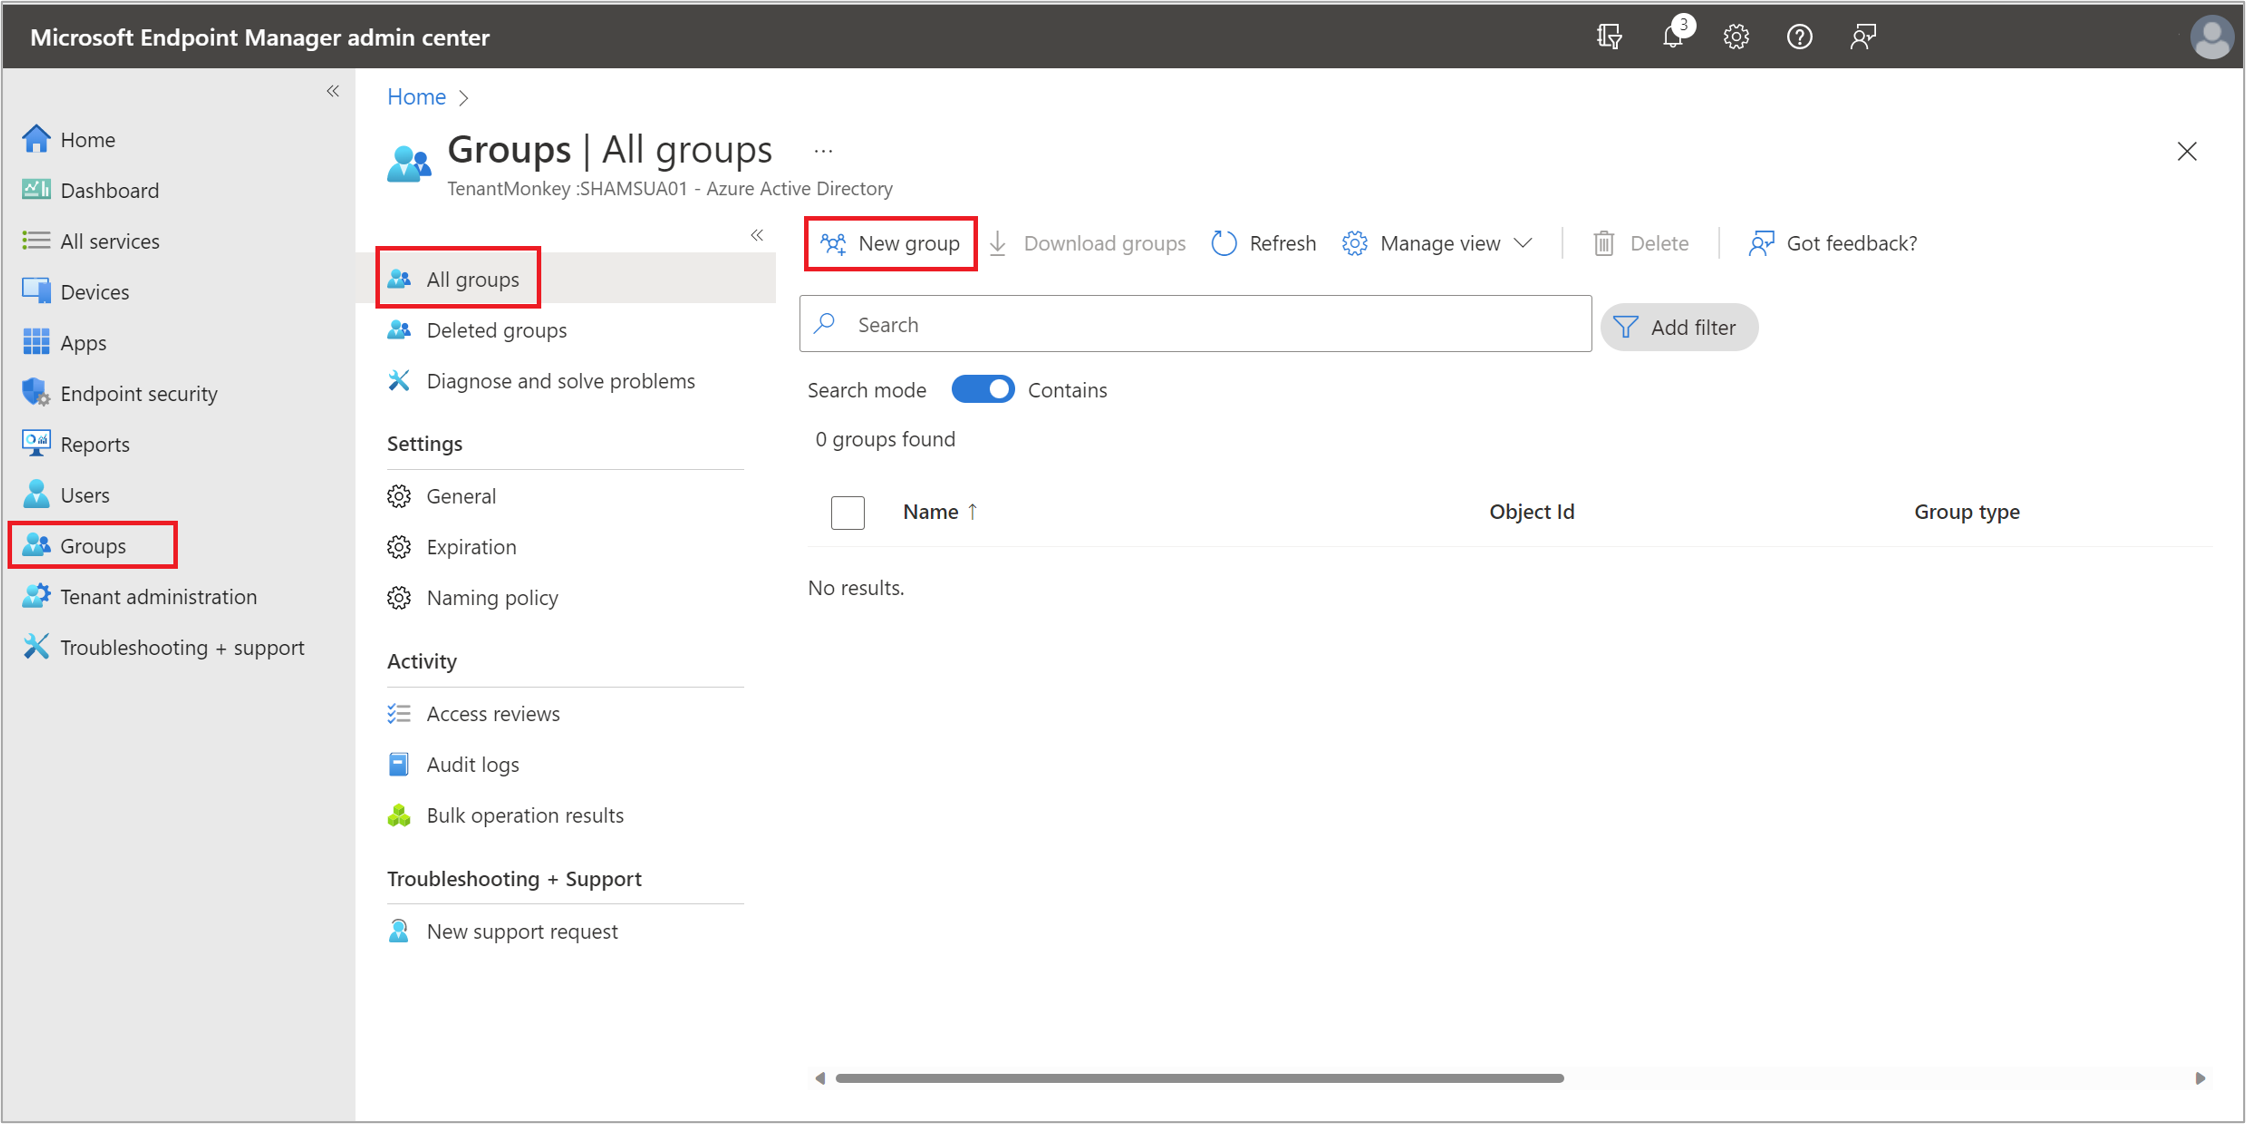The width and height of the screenshot is (2246, 1124).
Task: Open user account avatar
Action: (x=2210, y=37)
